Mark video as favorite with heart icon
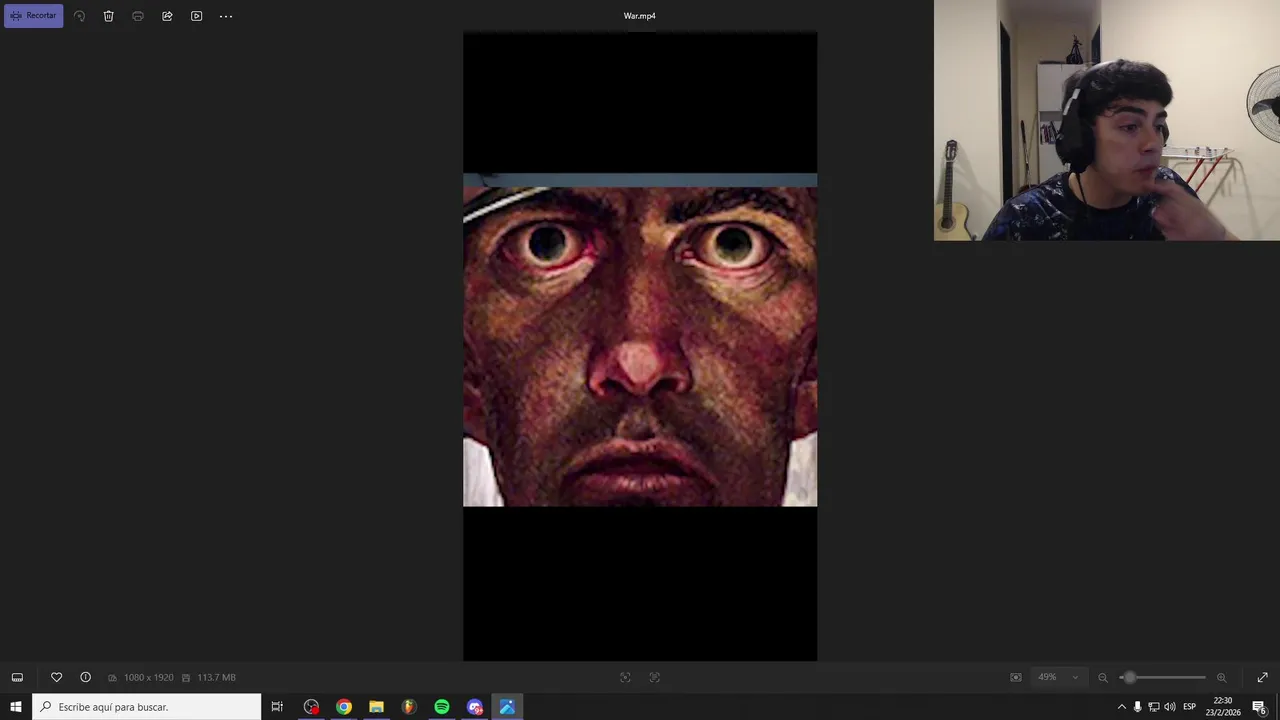Image resolution: width=1280 pixels, height=720 pixels. coord(56,677)
